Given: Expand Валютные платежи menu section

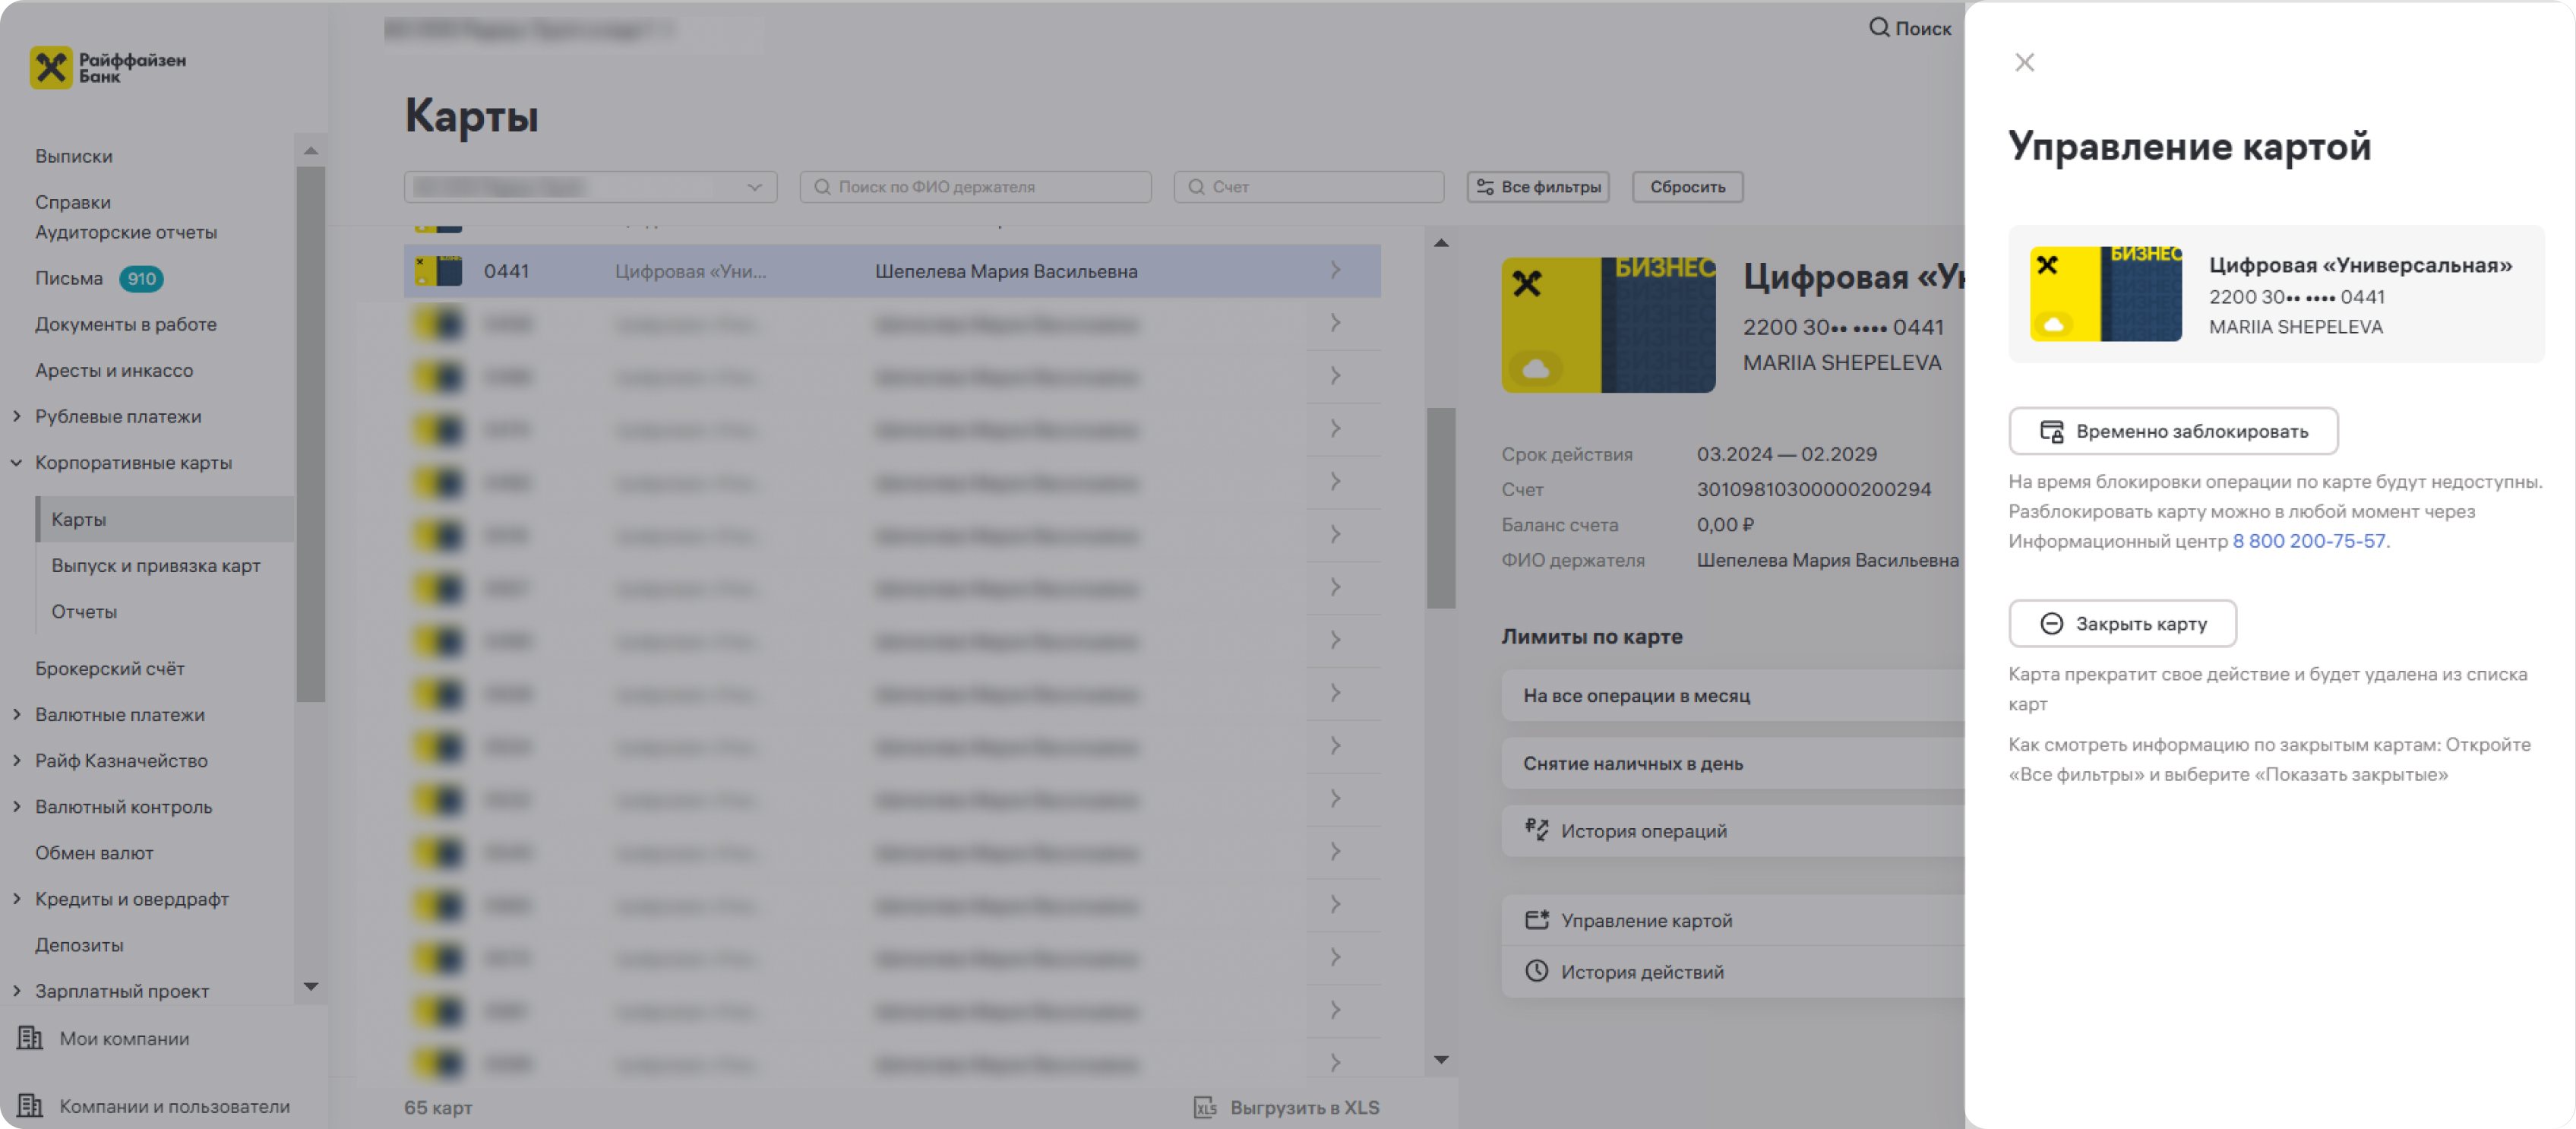Looking at the screenshot, I should click(17, 714).
